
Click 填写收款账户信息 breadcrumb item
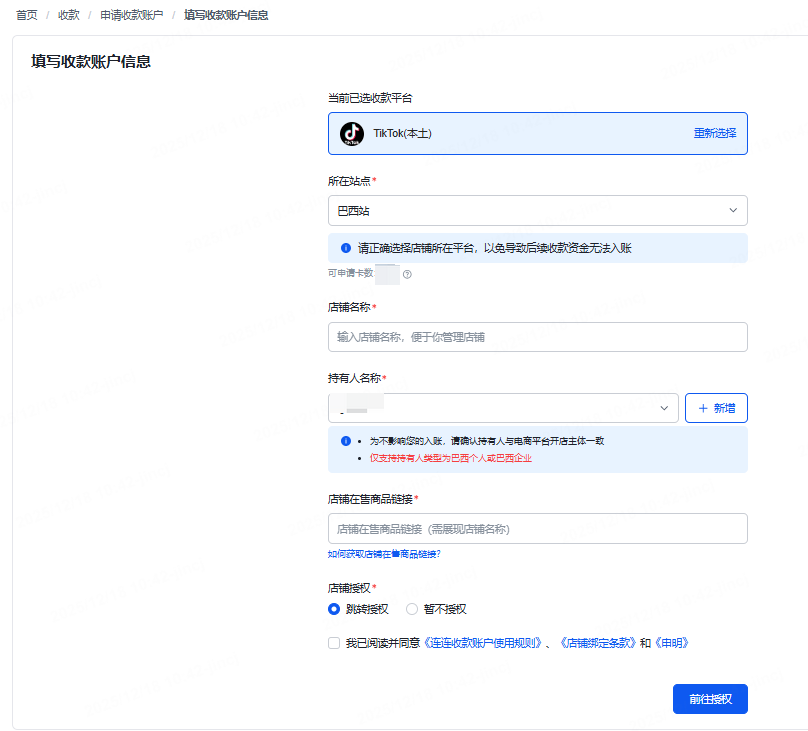point(226,15)
